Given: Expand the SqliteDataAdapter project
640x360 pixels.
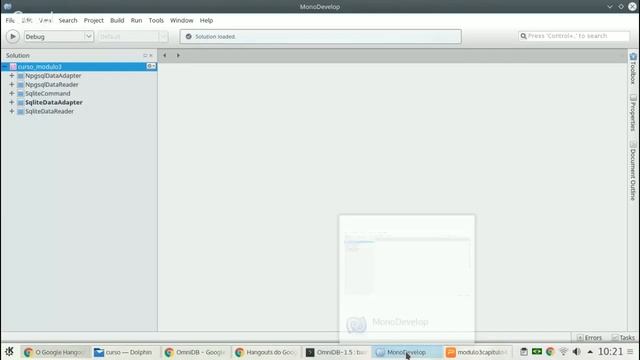Looking at the screenshot, I should (x=12, y=102).
